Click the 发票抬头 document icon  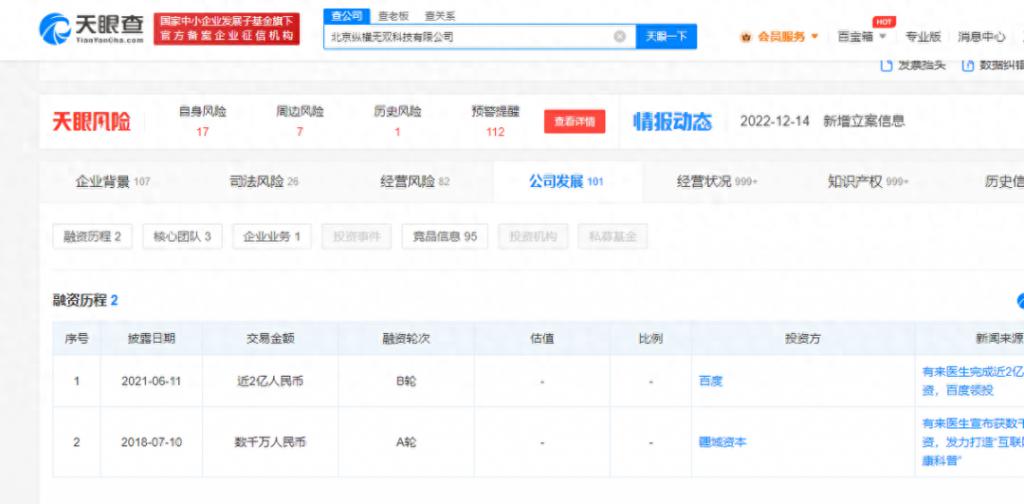tap(885, 65)
